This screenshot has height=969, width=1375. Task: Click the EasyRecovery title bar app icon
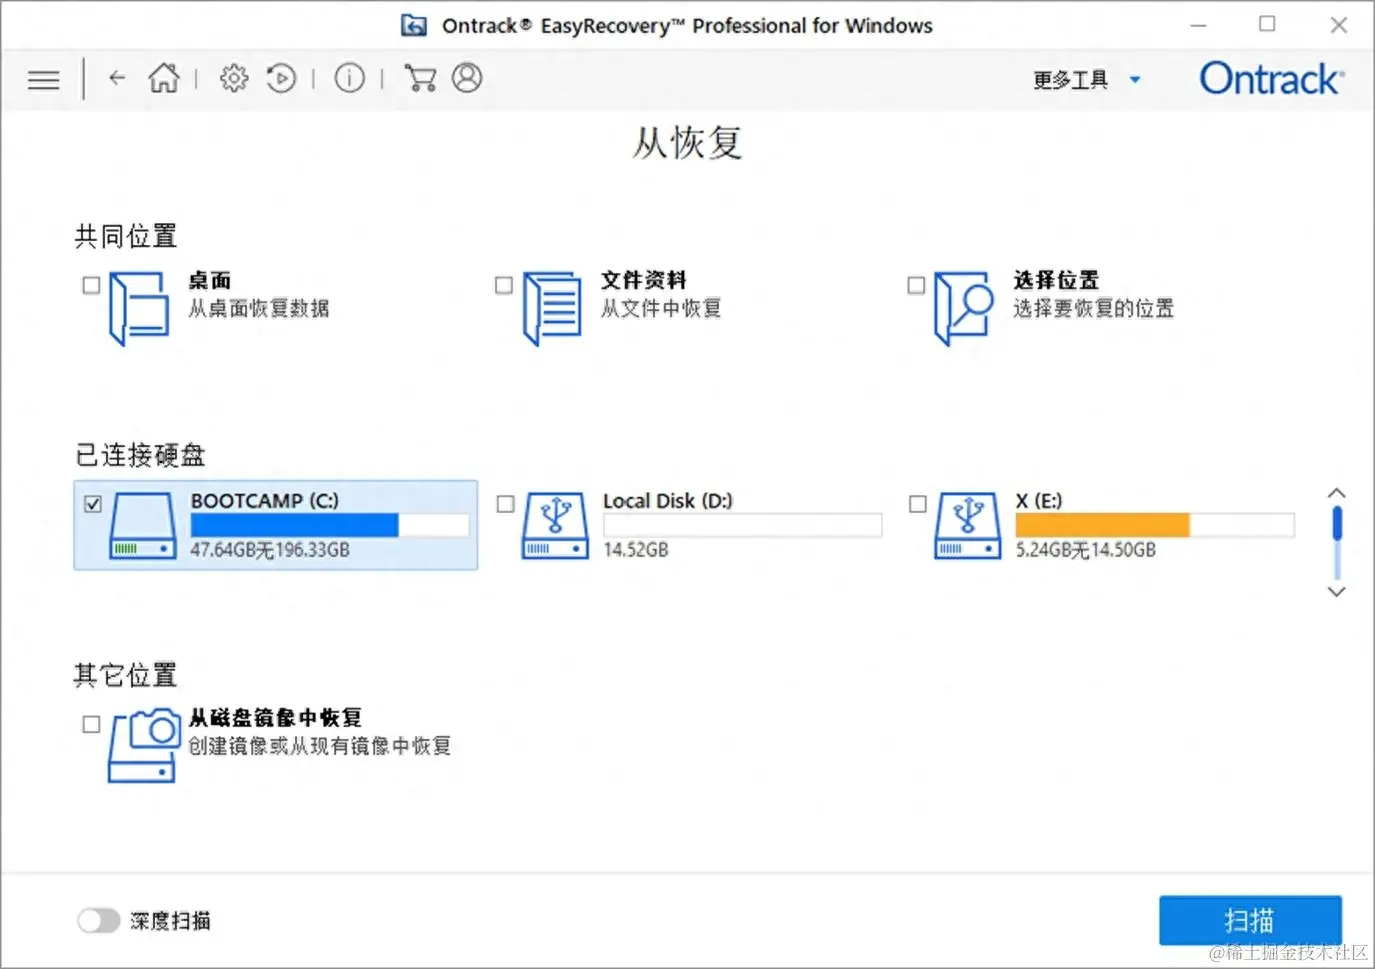[x=414, y=25]
